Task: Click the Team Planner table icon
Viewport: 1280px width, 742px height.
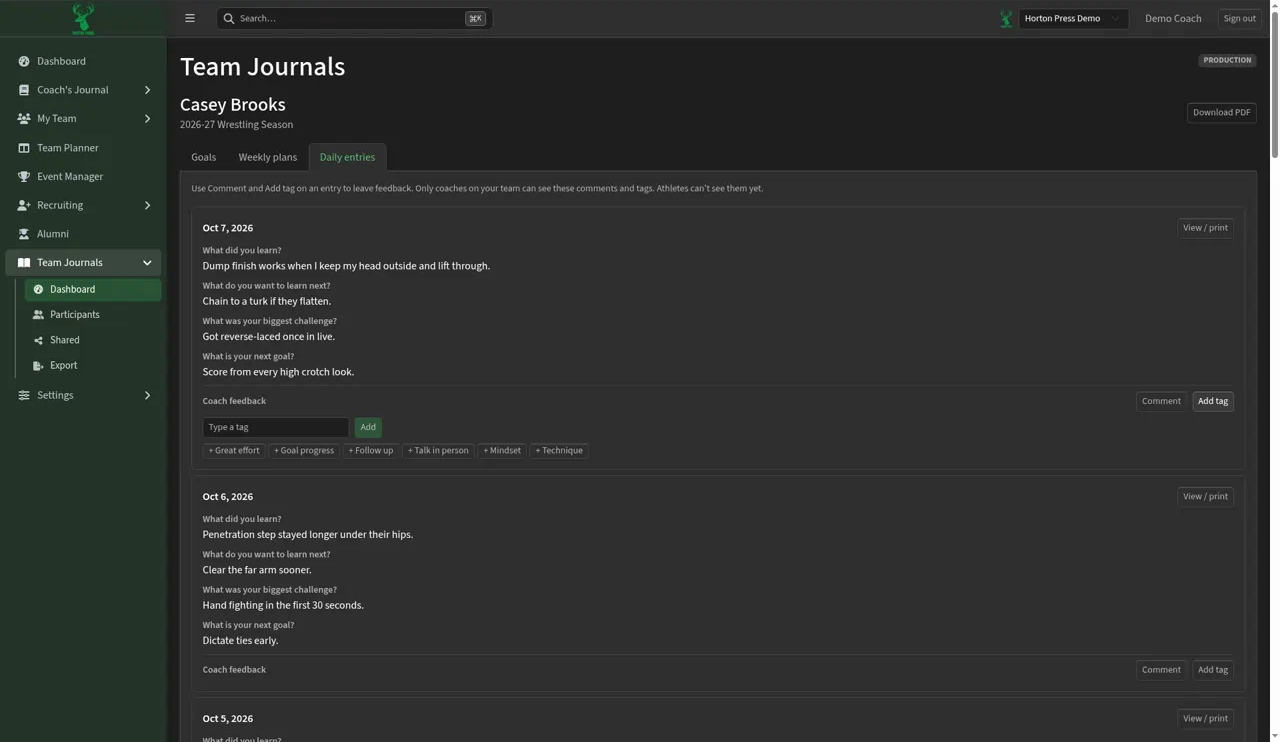Action: pyautogui.click(x=24, y=148)
